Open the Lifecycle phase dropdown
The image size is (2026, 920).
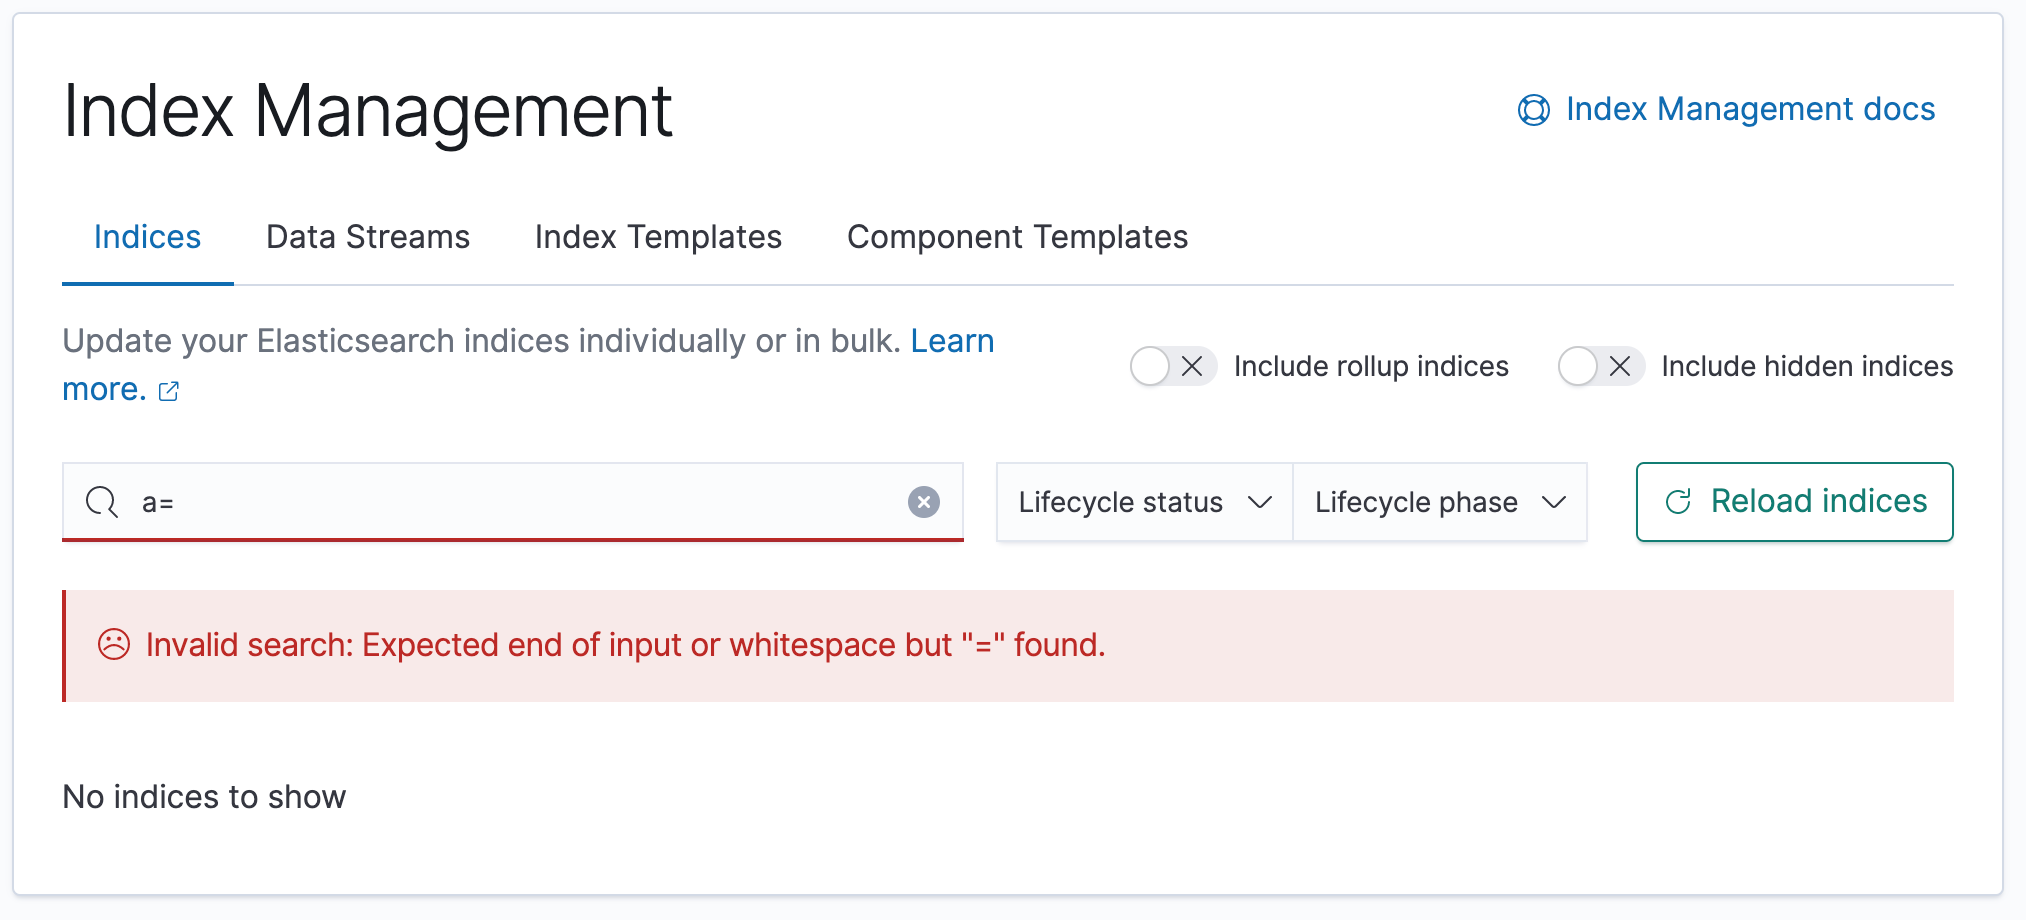[1440, 502]
